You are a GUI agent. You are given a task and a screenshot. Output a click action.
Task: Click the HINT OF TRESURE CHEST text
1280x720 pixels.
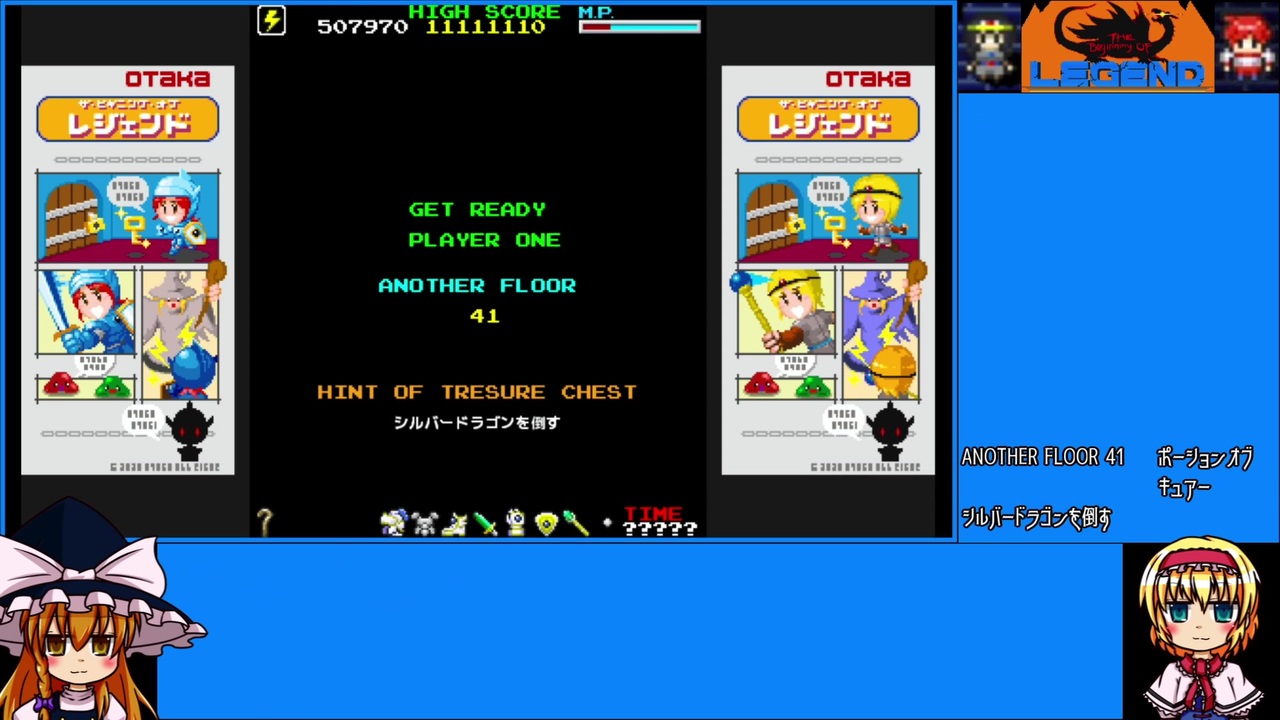(477, 391)
